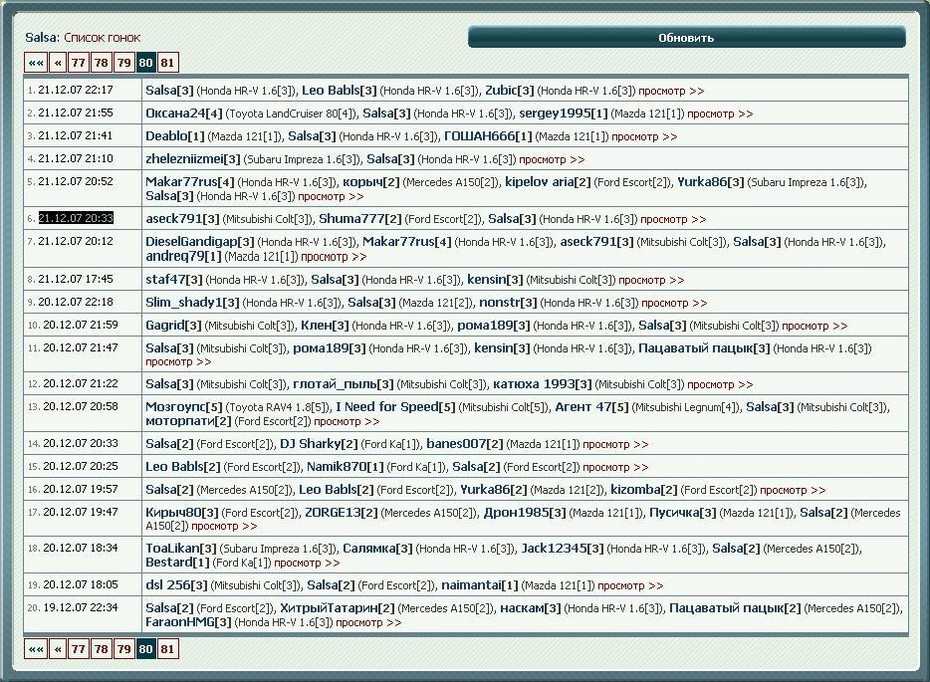This screenshot has height=682, width=930.
Task: View race 4 просмотр link
Action: click(552, 160)
